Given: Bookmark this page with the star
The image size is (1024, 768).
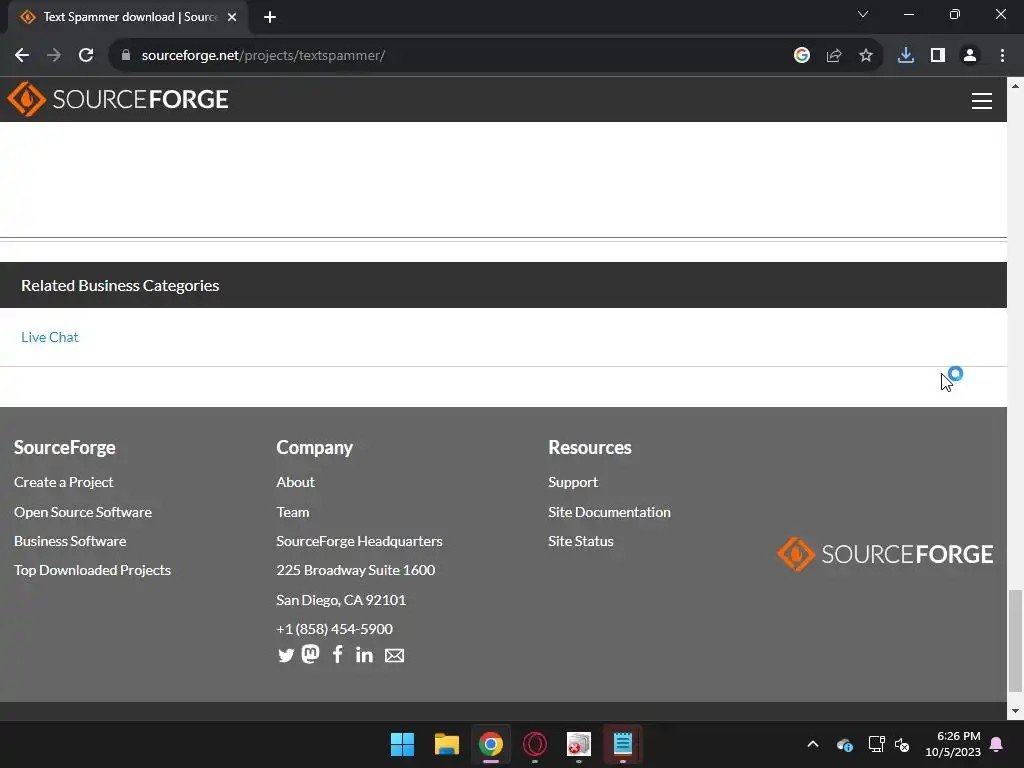Looking at the screenshot, I should click(866, 56).
